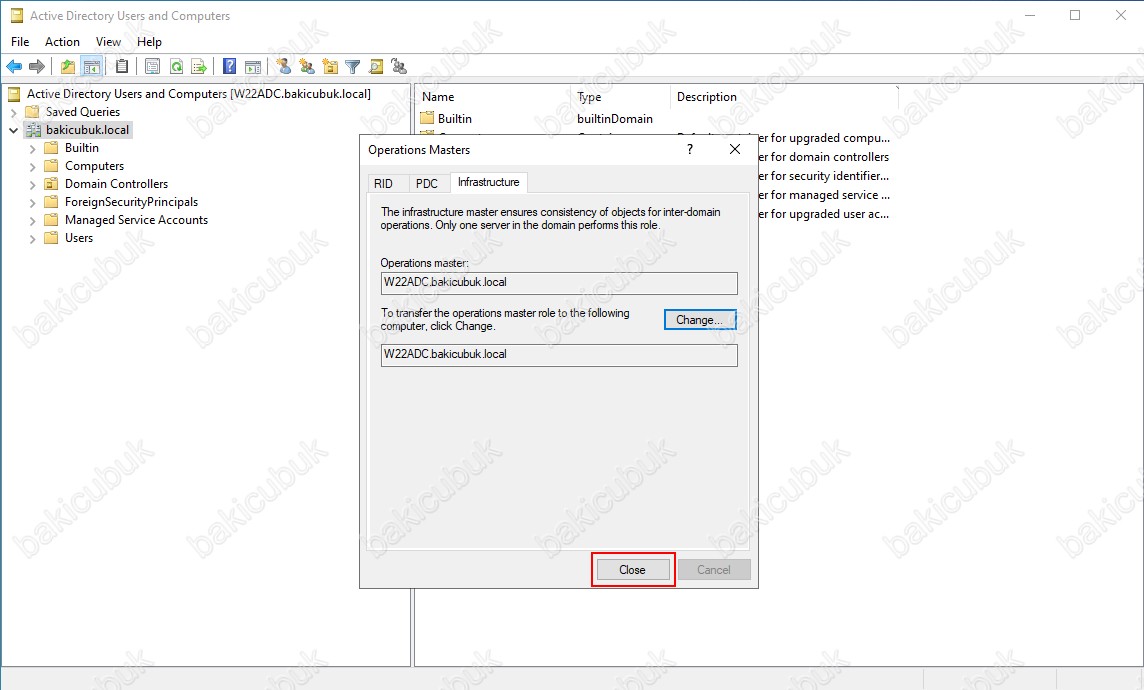Viewport: 1144px width, 690px height.
Task: Open Help with the blue question mark icon
Action: tap(229, 67)
